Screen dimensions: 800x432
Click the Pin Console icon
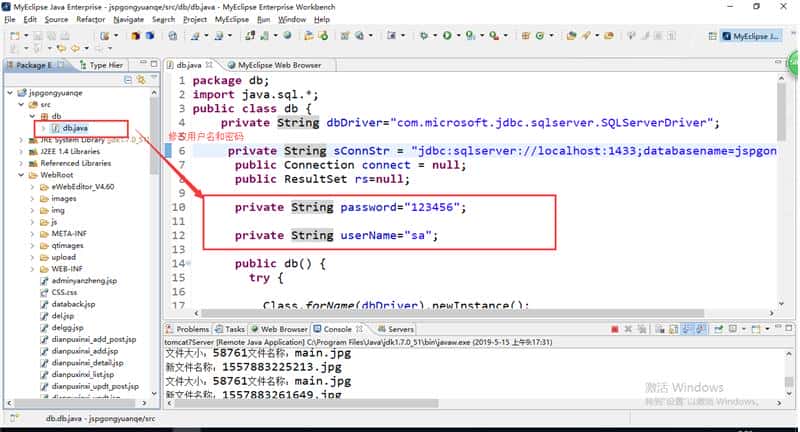point(718,329)
